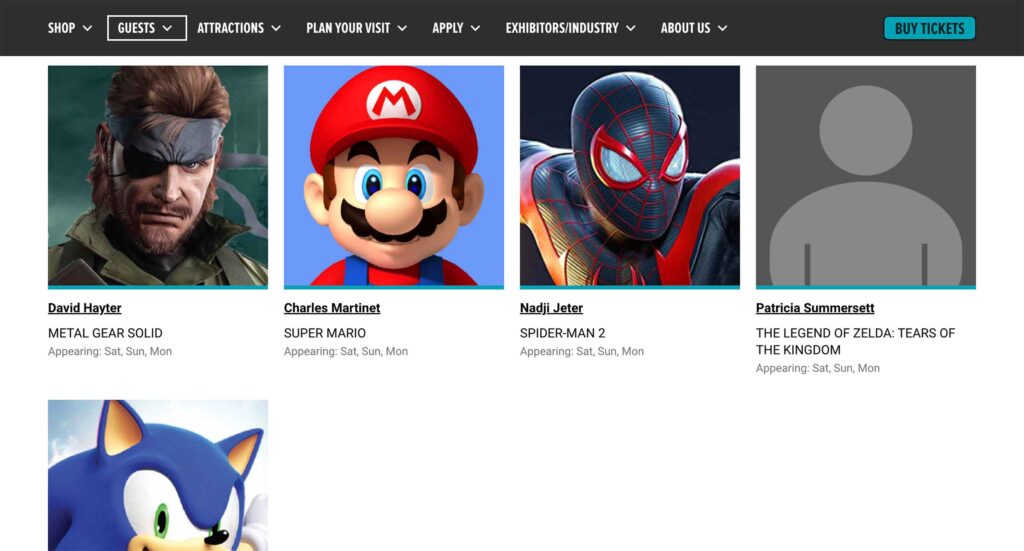Screen dimensions: 1024x551
Task: Open Exhibitors/Industry navigation menu
Action: (570, 28)
